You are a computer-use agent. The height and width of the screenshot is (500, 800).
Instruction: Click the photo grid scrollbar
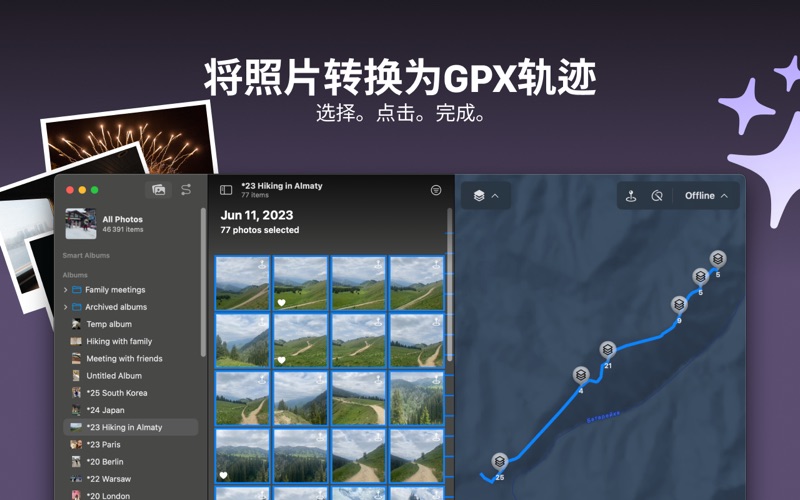tap(449, 285)
